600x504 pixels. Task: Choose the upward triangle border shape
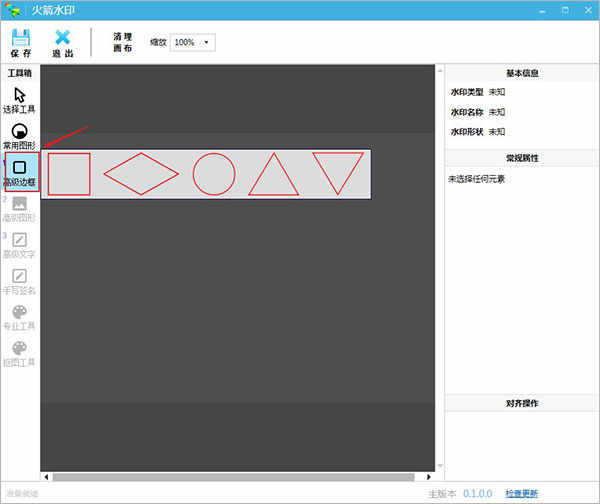pyautogui.click(x=274, y=174)
